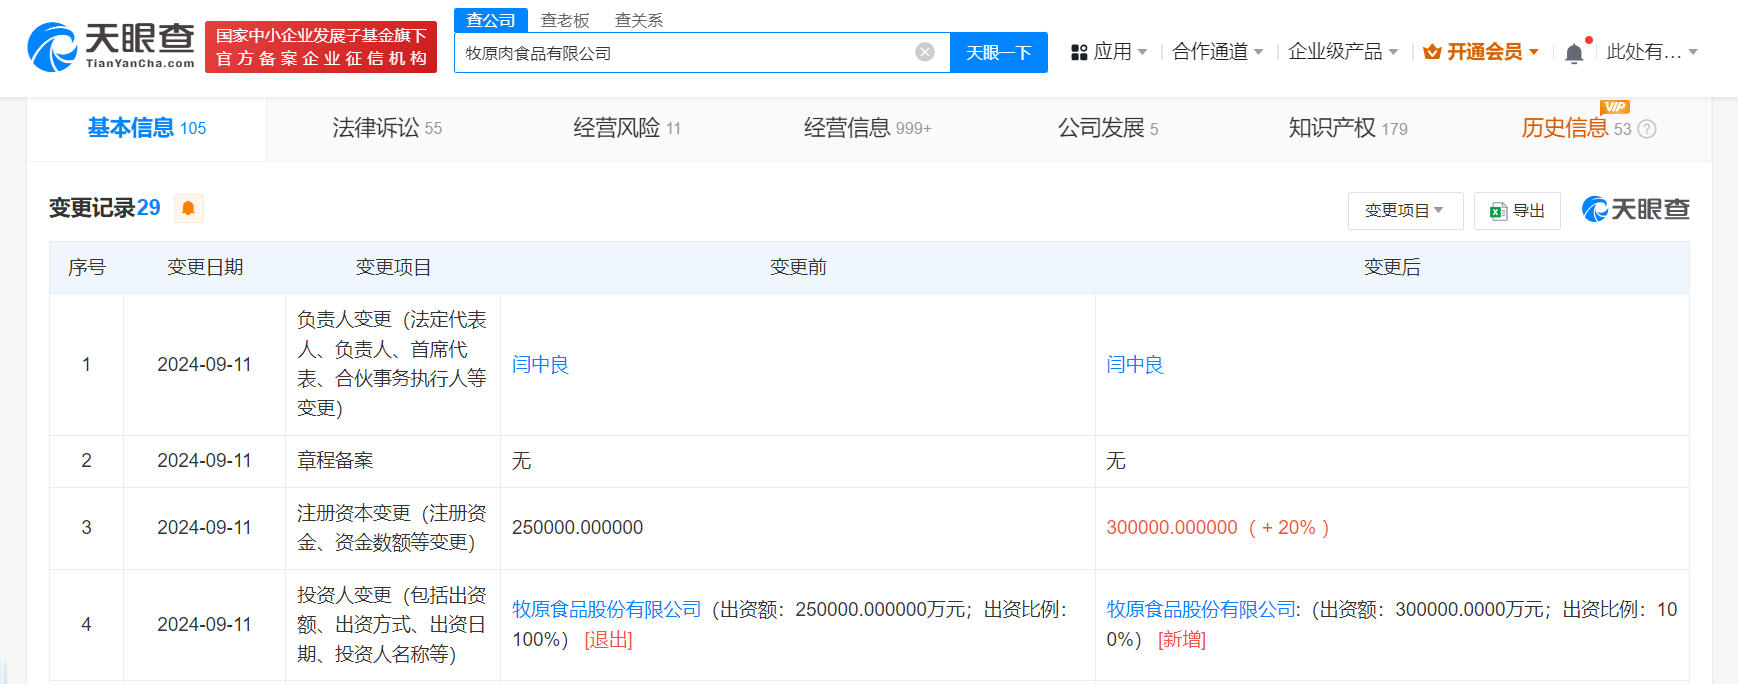Open the 开通会员 membership menu
The height and width of the screenshot is (684, 1738).
pos(1481,52)
